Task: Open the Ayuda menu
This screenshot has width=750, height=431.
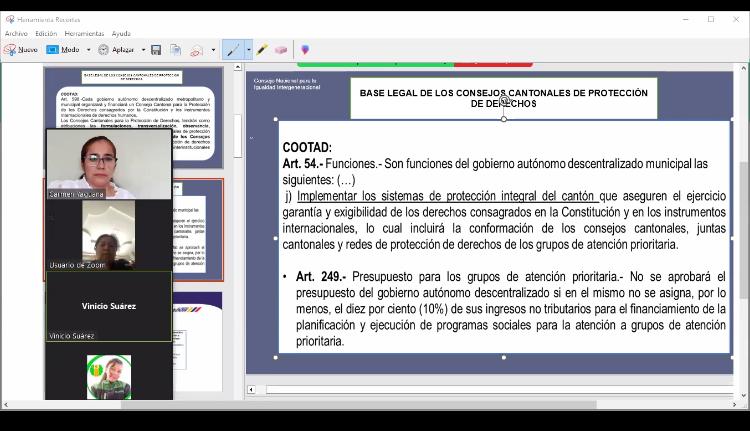Action: [x=121, y=34]
